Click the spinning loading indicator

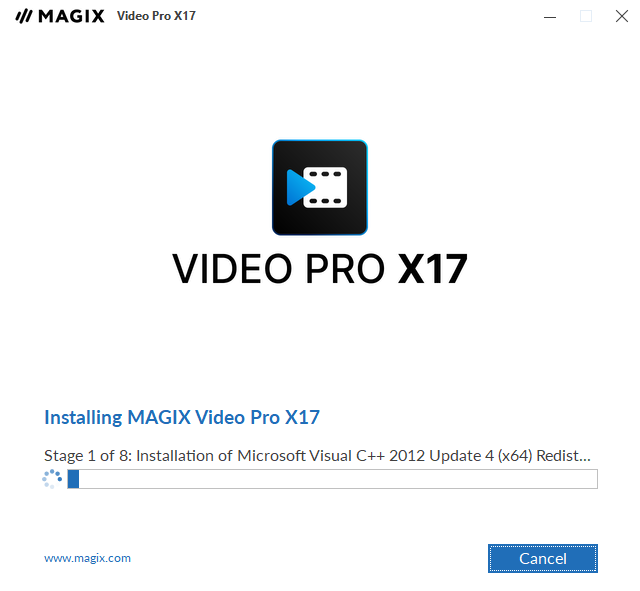pos(52,479)
